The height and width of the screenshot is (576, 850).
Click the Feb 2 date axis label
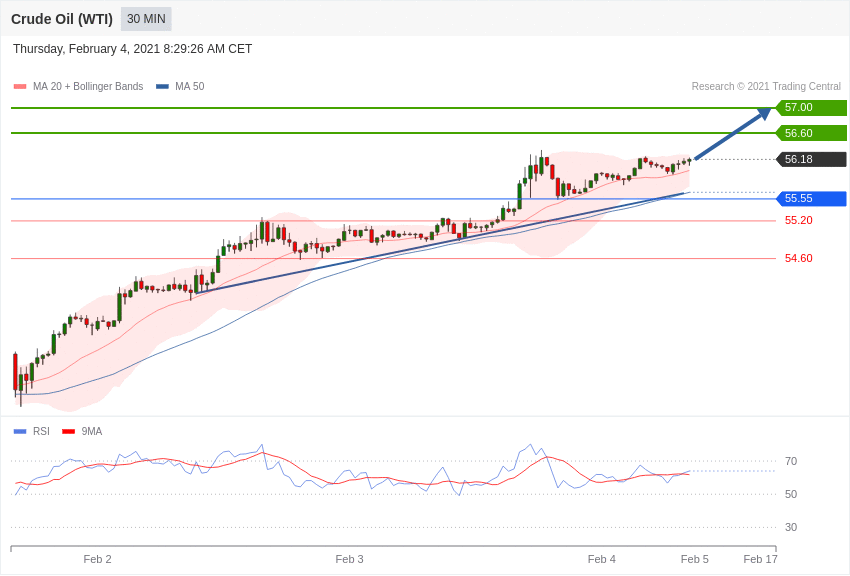tap(98, 560)
